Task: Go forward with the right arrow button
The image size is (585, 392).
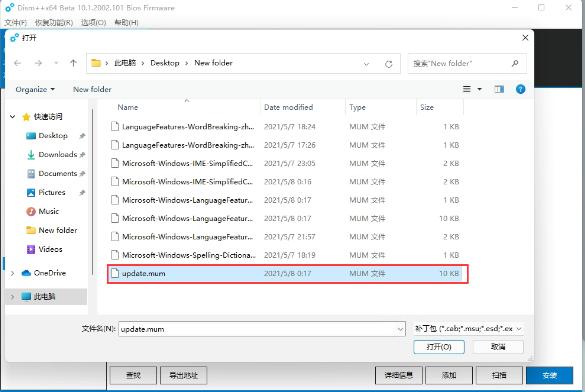Action: (38, 63)
